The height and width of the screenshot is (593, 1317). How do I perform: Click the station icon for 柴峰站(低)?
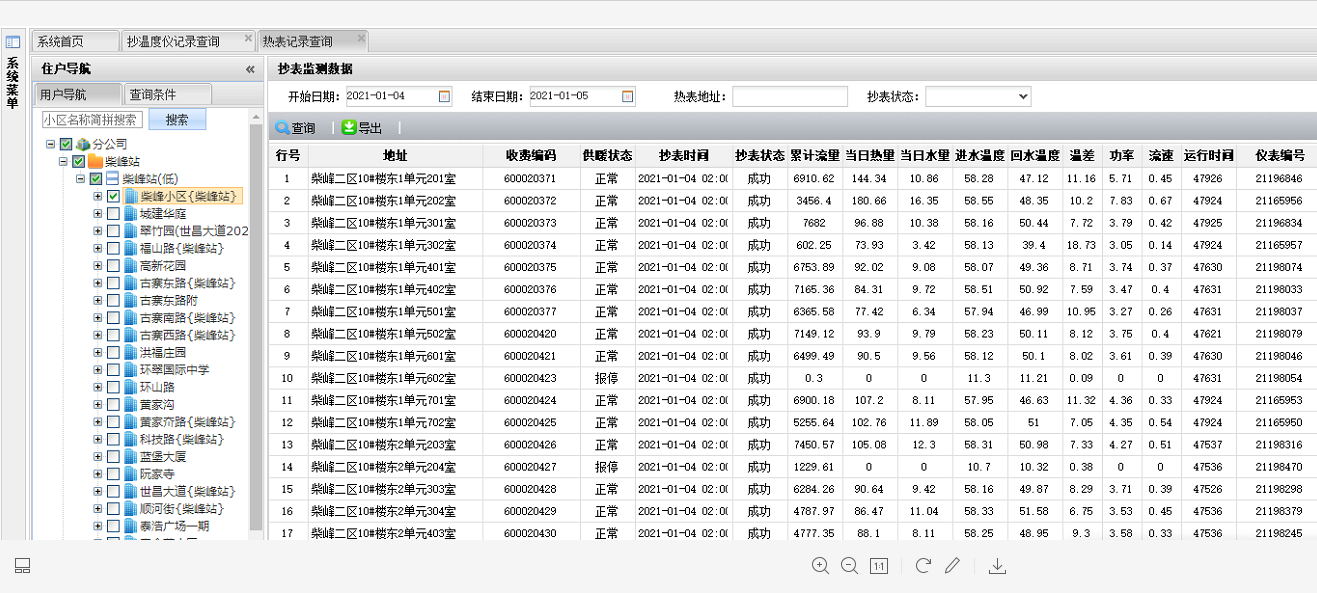(113, 179)
